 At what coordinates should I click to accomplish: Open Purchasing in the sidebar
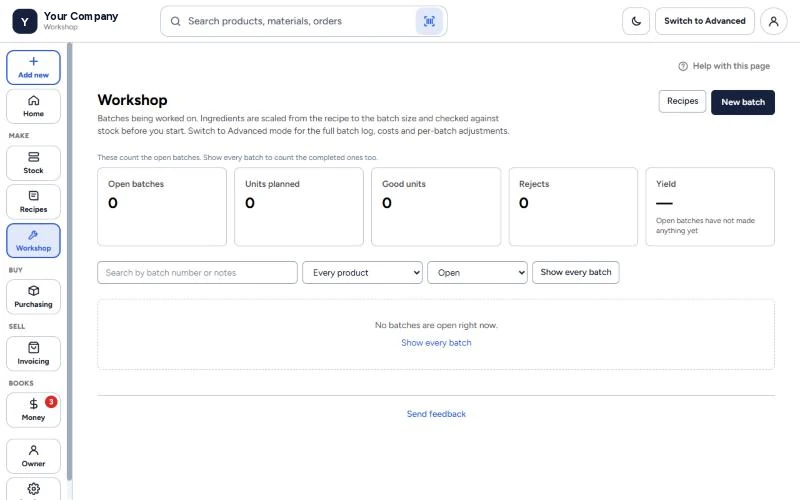tap(33, 297)
